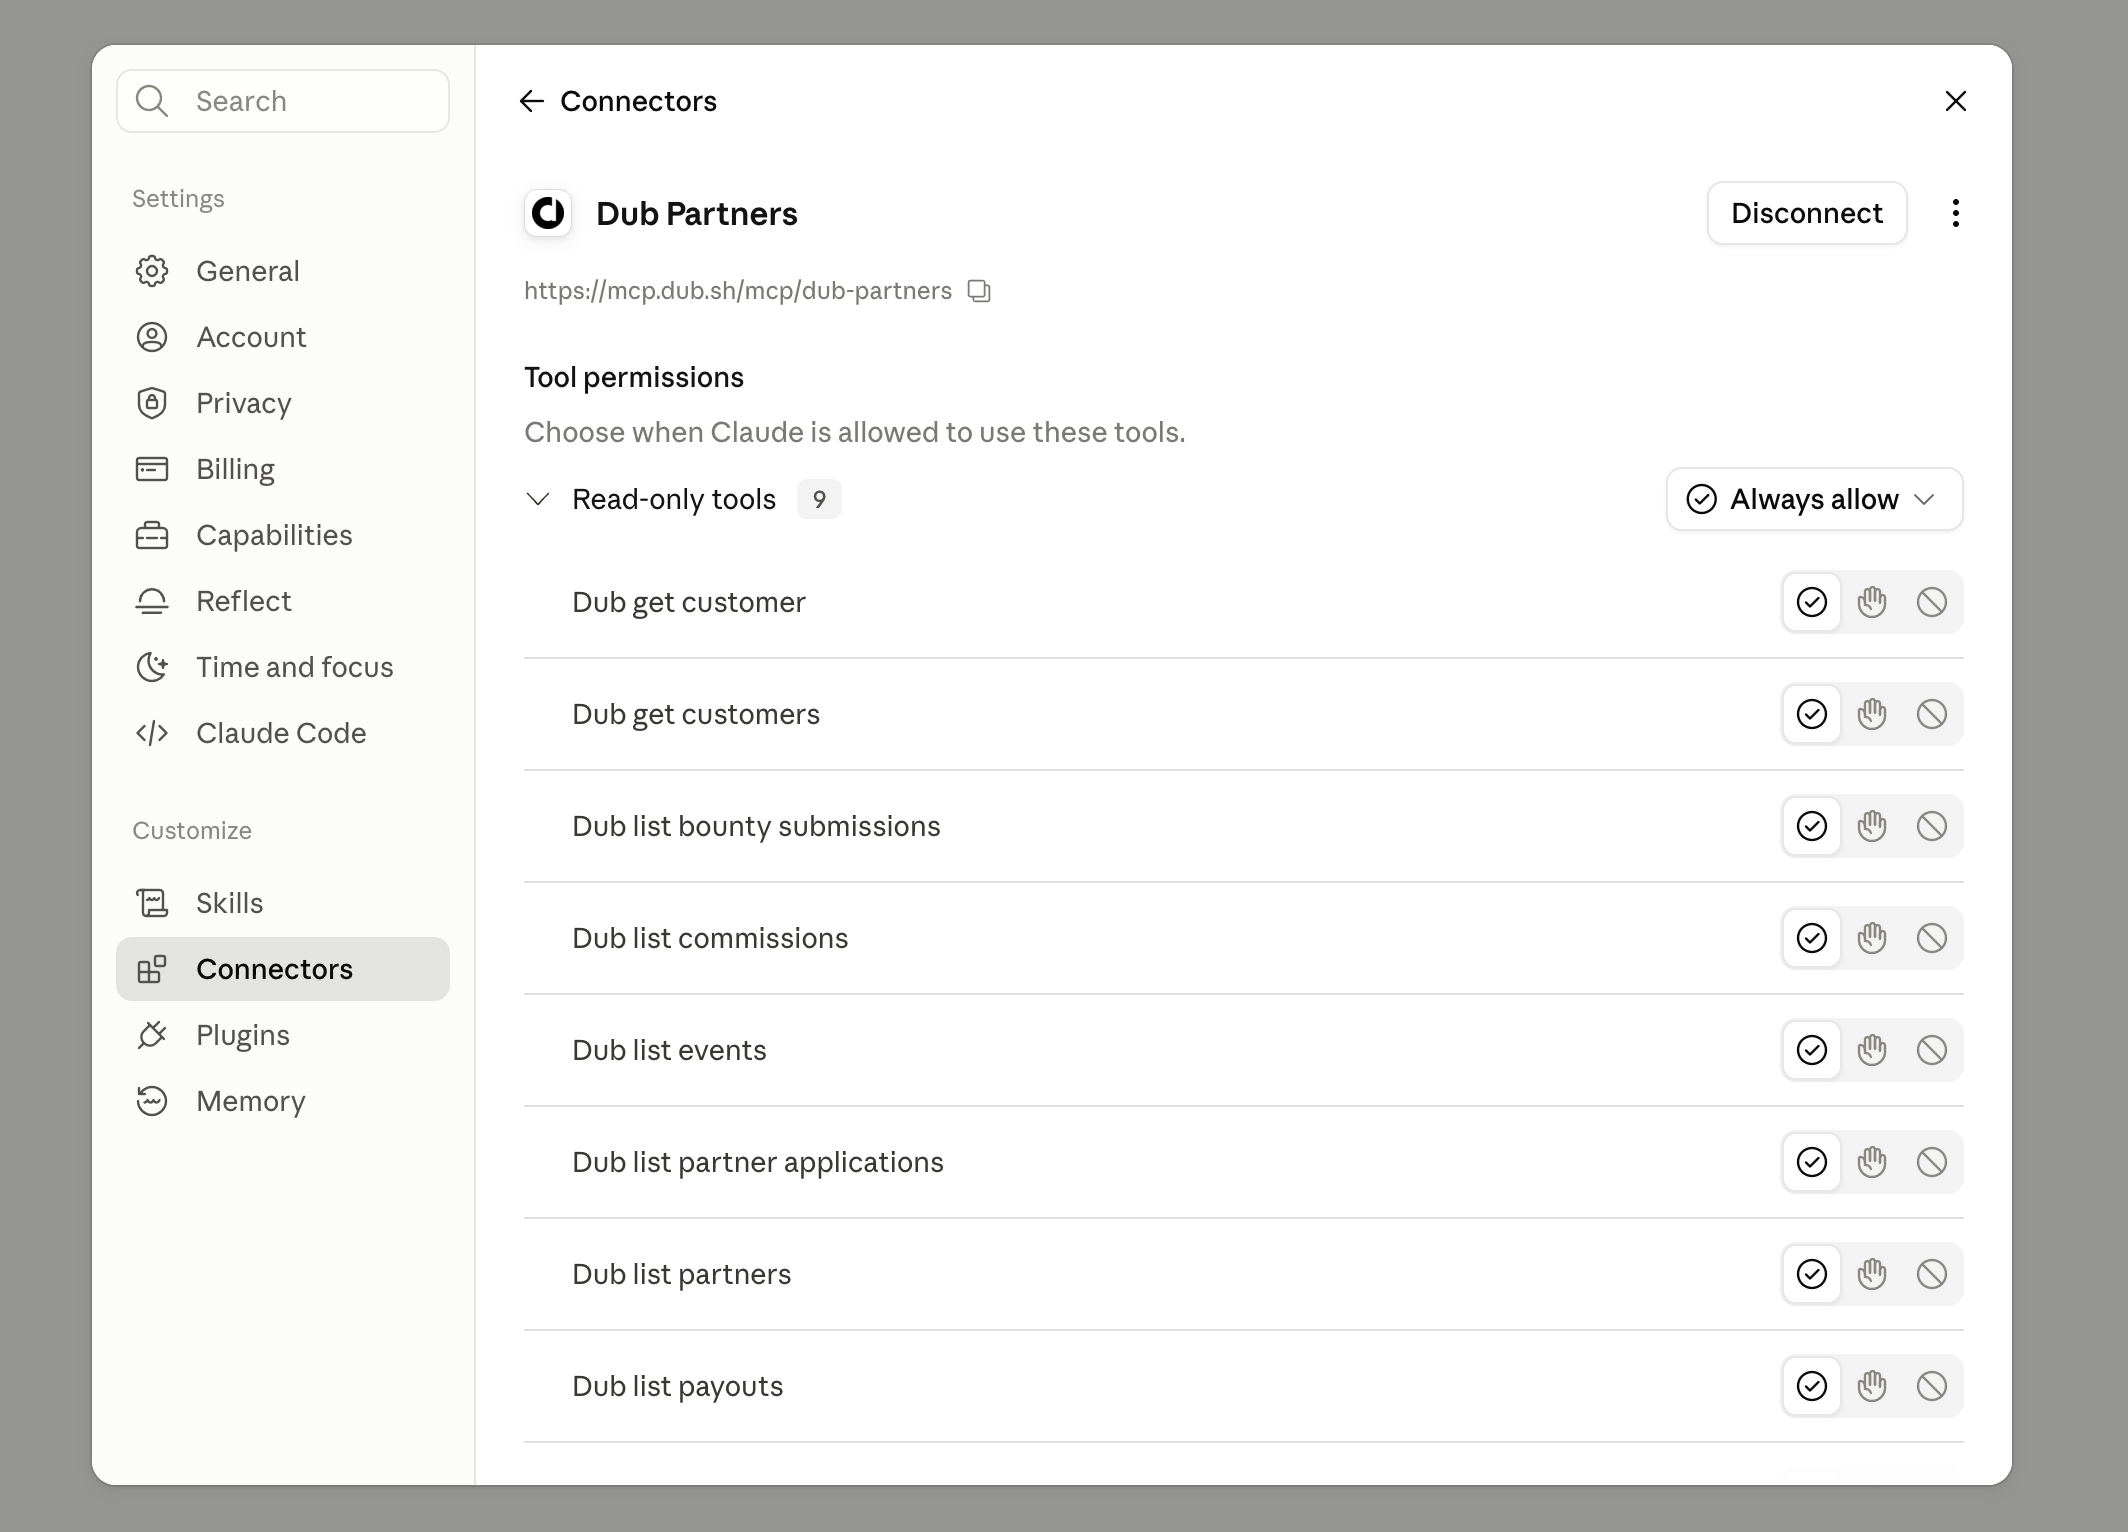This screenshot has width=2128, height=1532.
Task: Block the Dub list partners tool
Action: [x=1931, y=1274]
